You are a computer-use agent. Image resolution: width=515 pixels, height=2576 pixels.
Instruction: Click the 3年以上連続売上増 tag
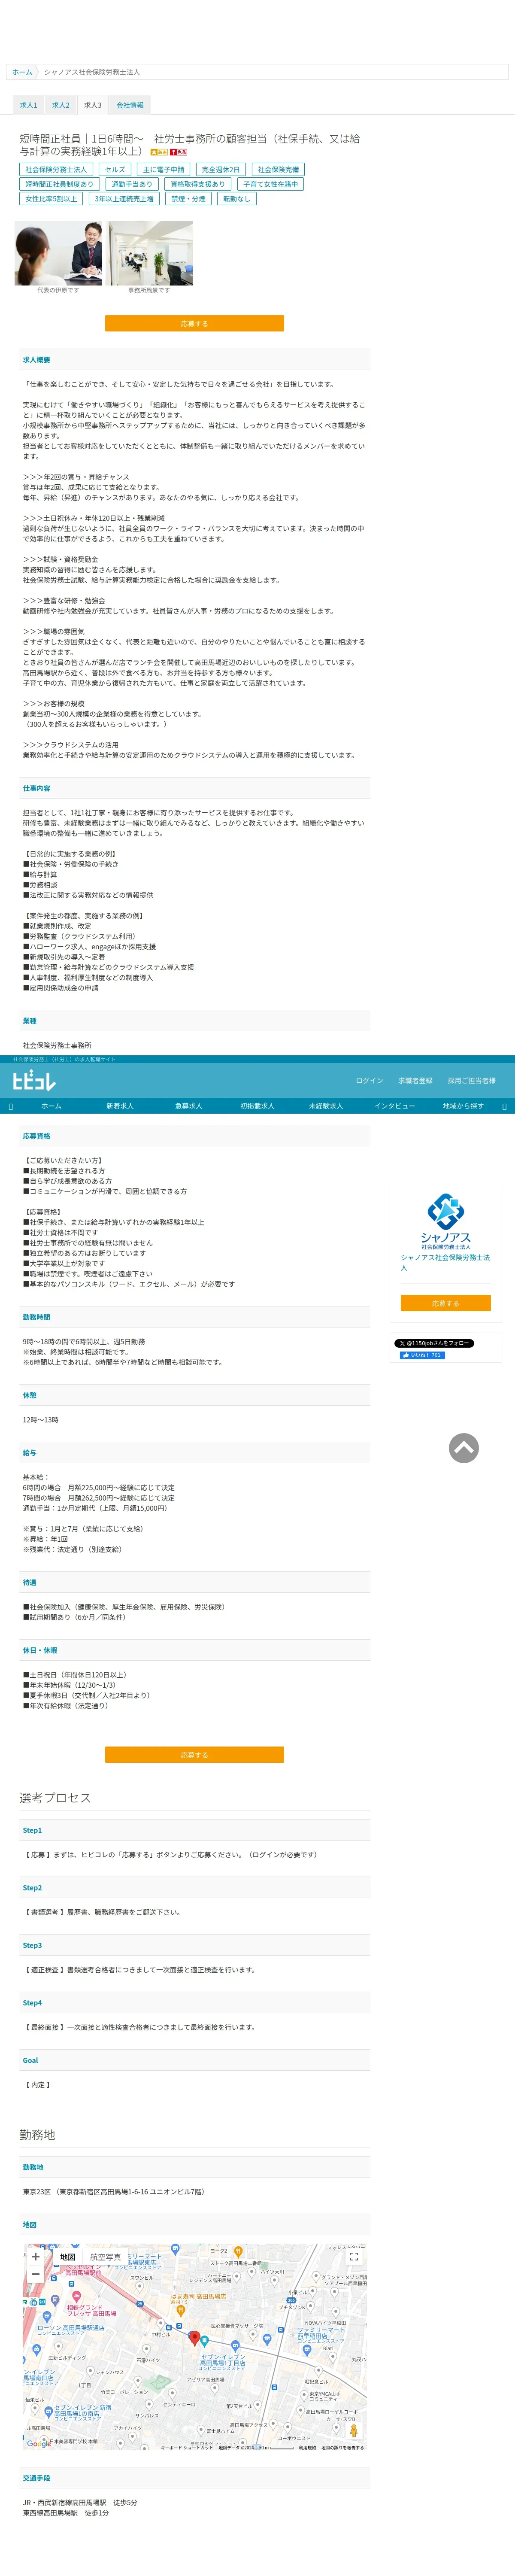coord(124,199)
